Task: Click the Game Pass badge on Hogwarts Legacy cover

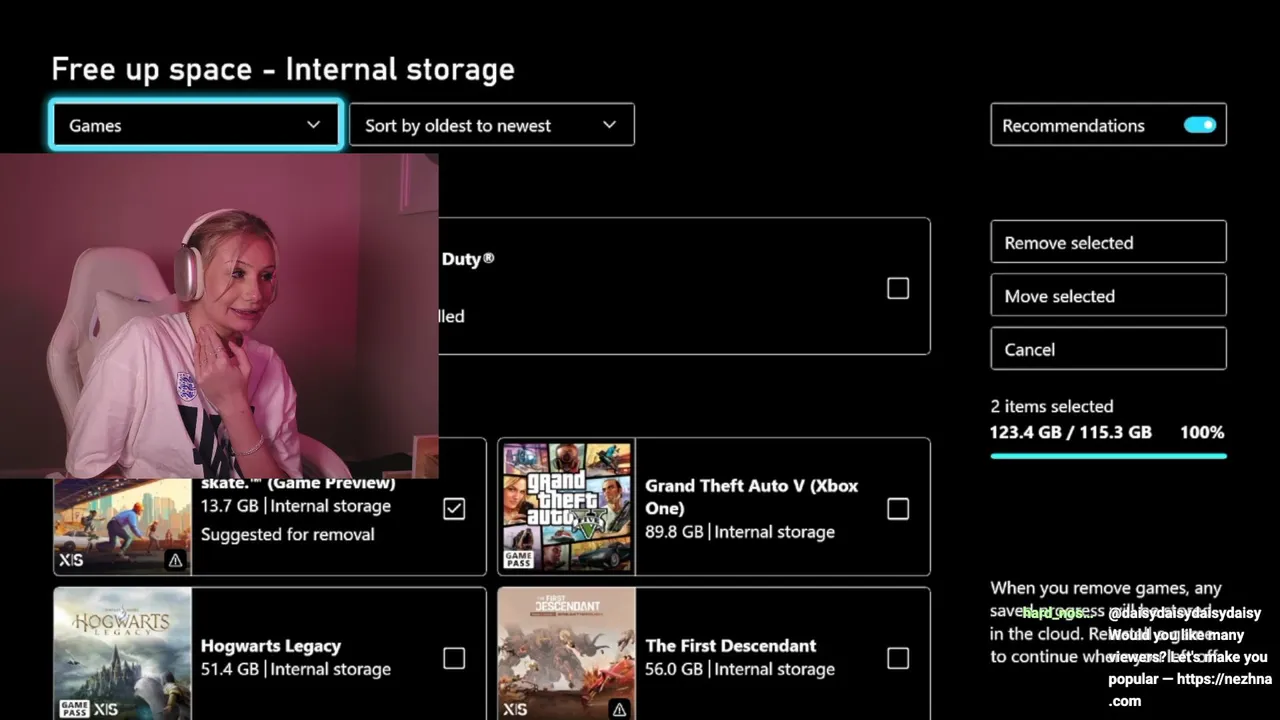Action: pyautogui.click(x=75, y=709)
